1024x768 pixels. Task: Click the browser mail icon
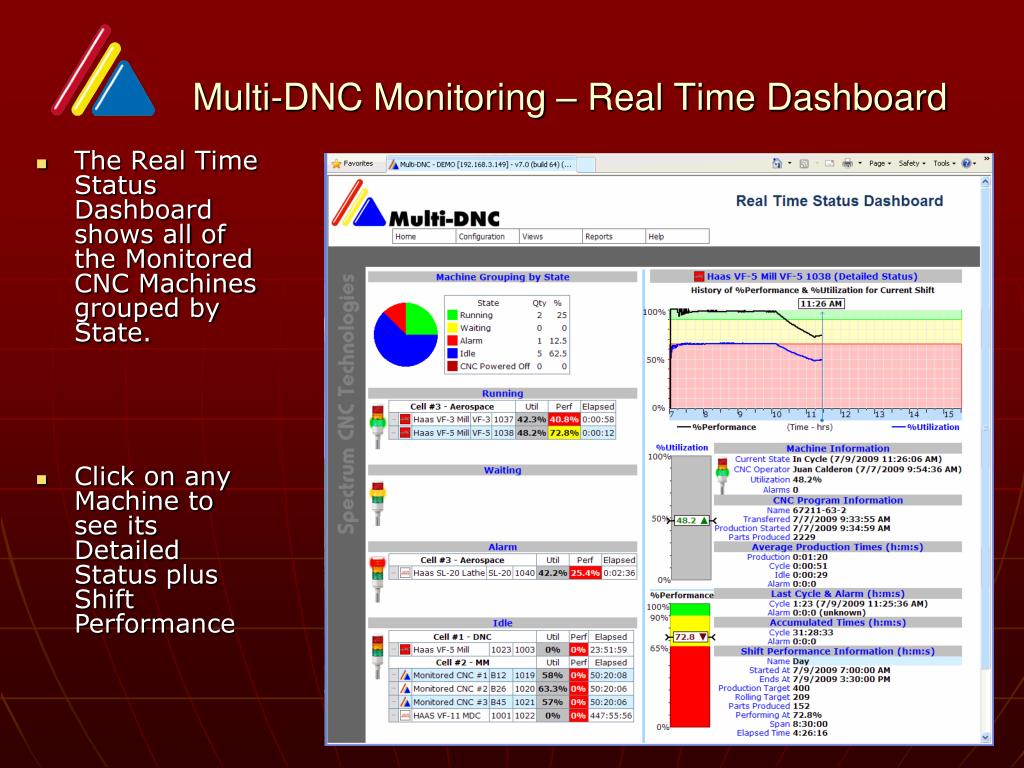point(829,163)
